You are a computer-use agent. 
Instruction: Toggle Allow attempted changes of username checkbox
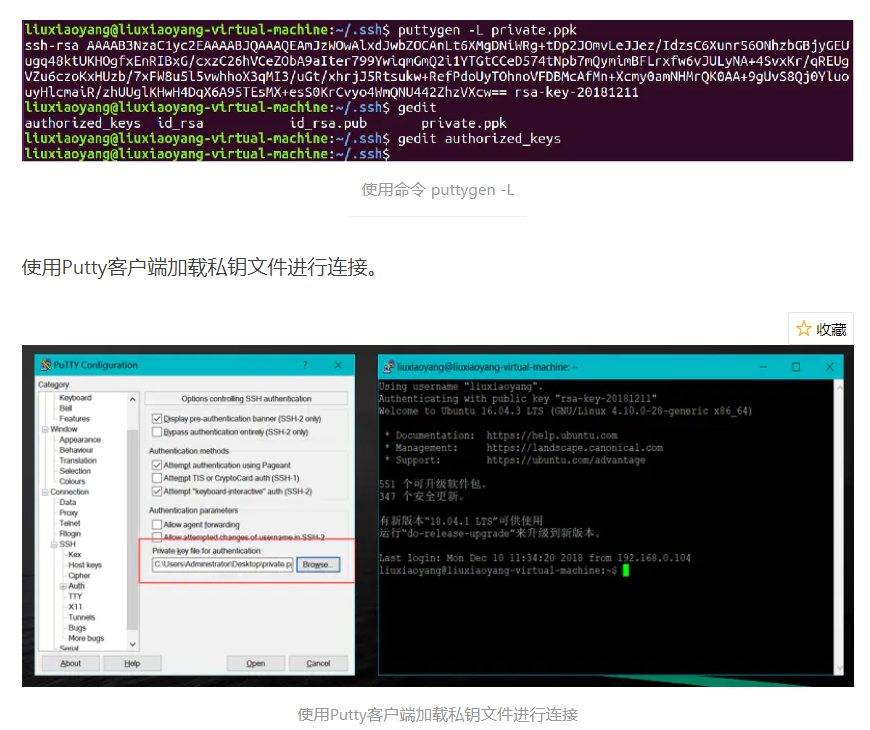(x=157, y=537)
